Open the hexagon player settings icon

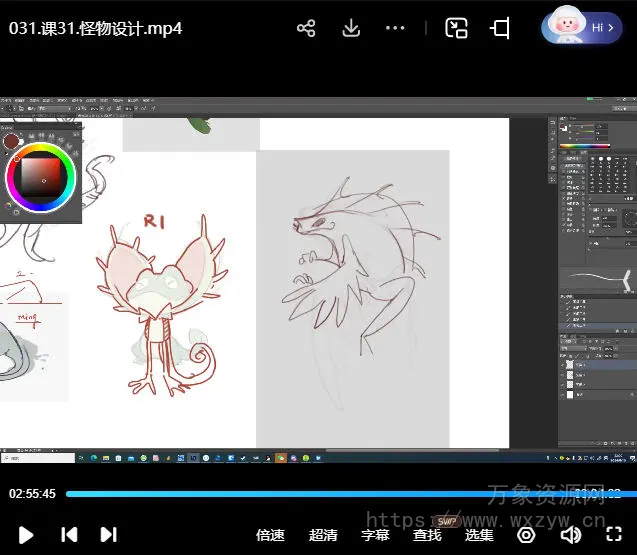tap(526, 535)
